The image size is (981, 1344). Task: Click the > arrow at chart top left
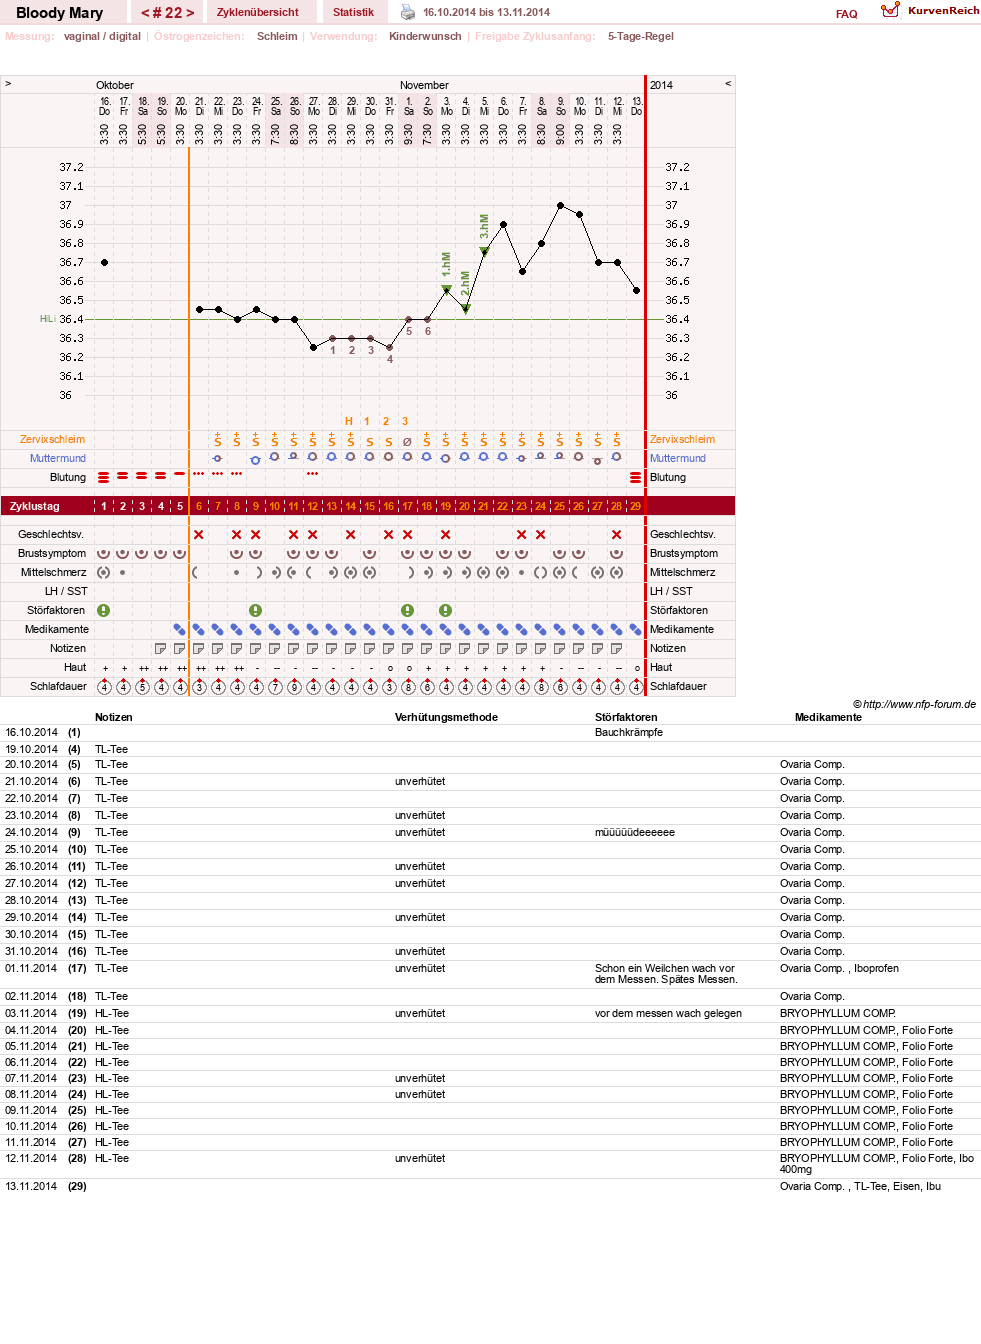8,84
